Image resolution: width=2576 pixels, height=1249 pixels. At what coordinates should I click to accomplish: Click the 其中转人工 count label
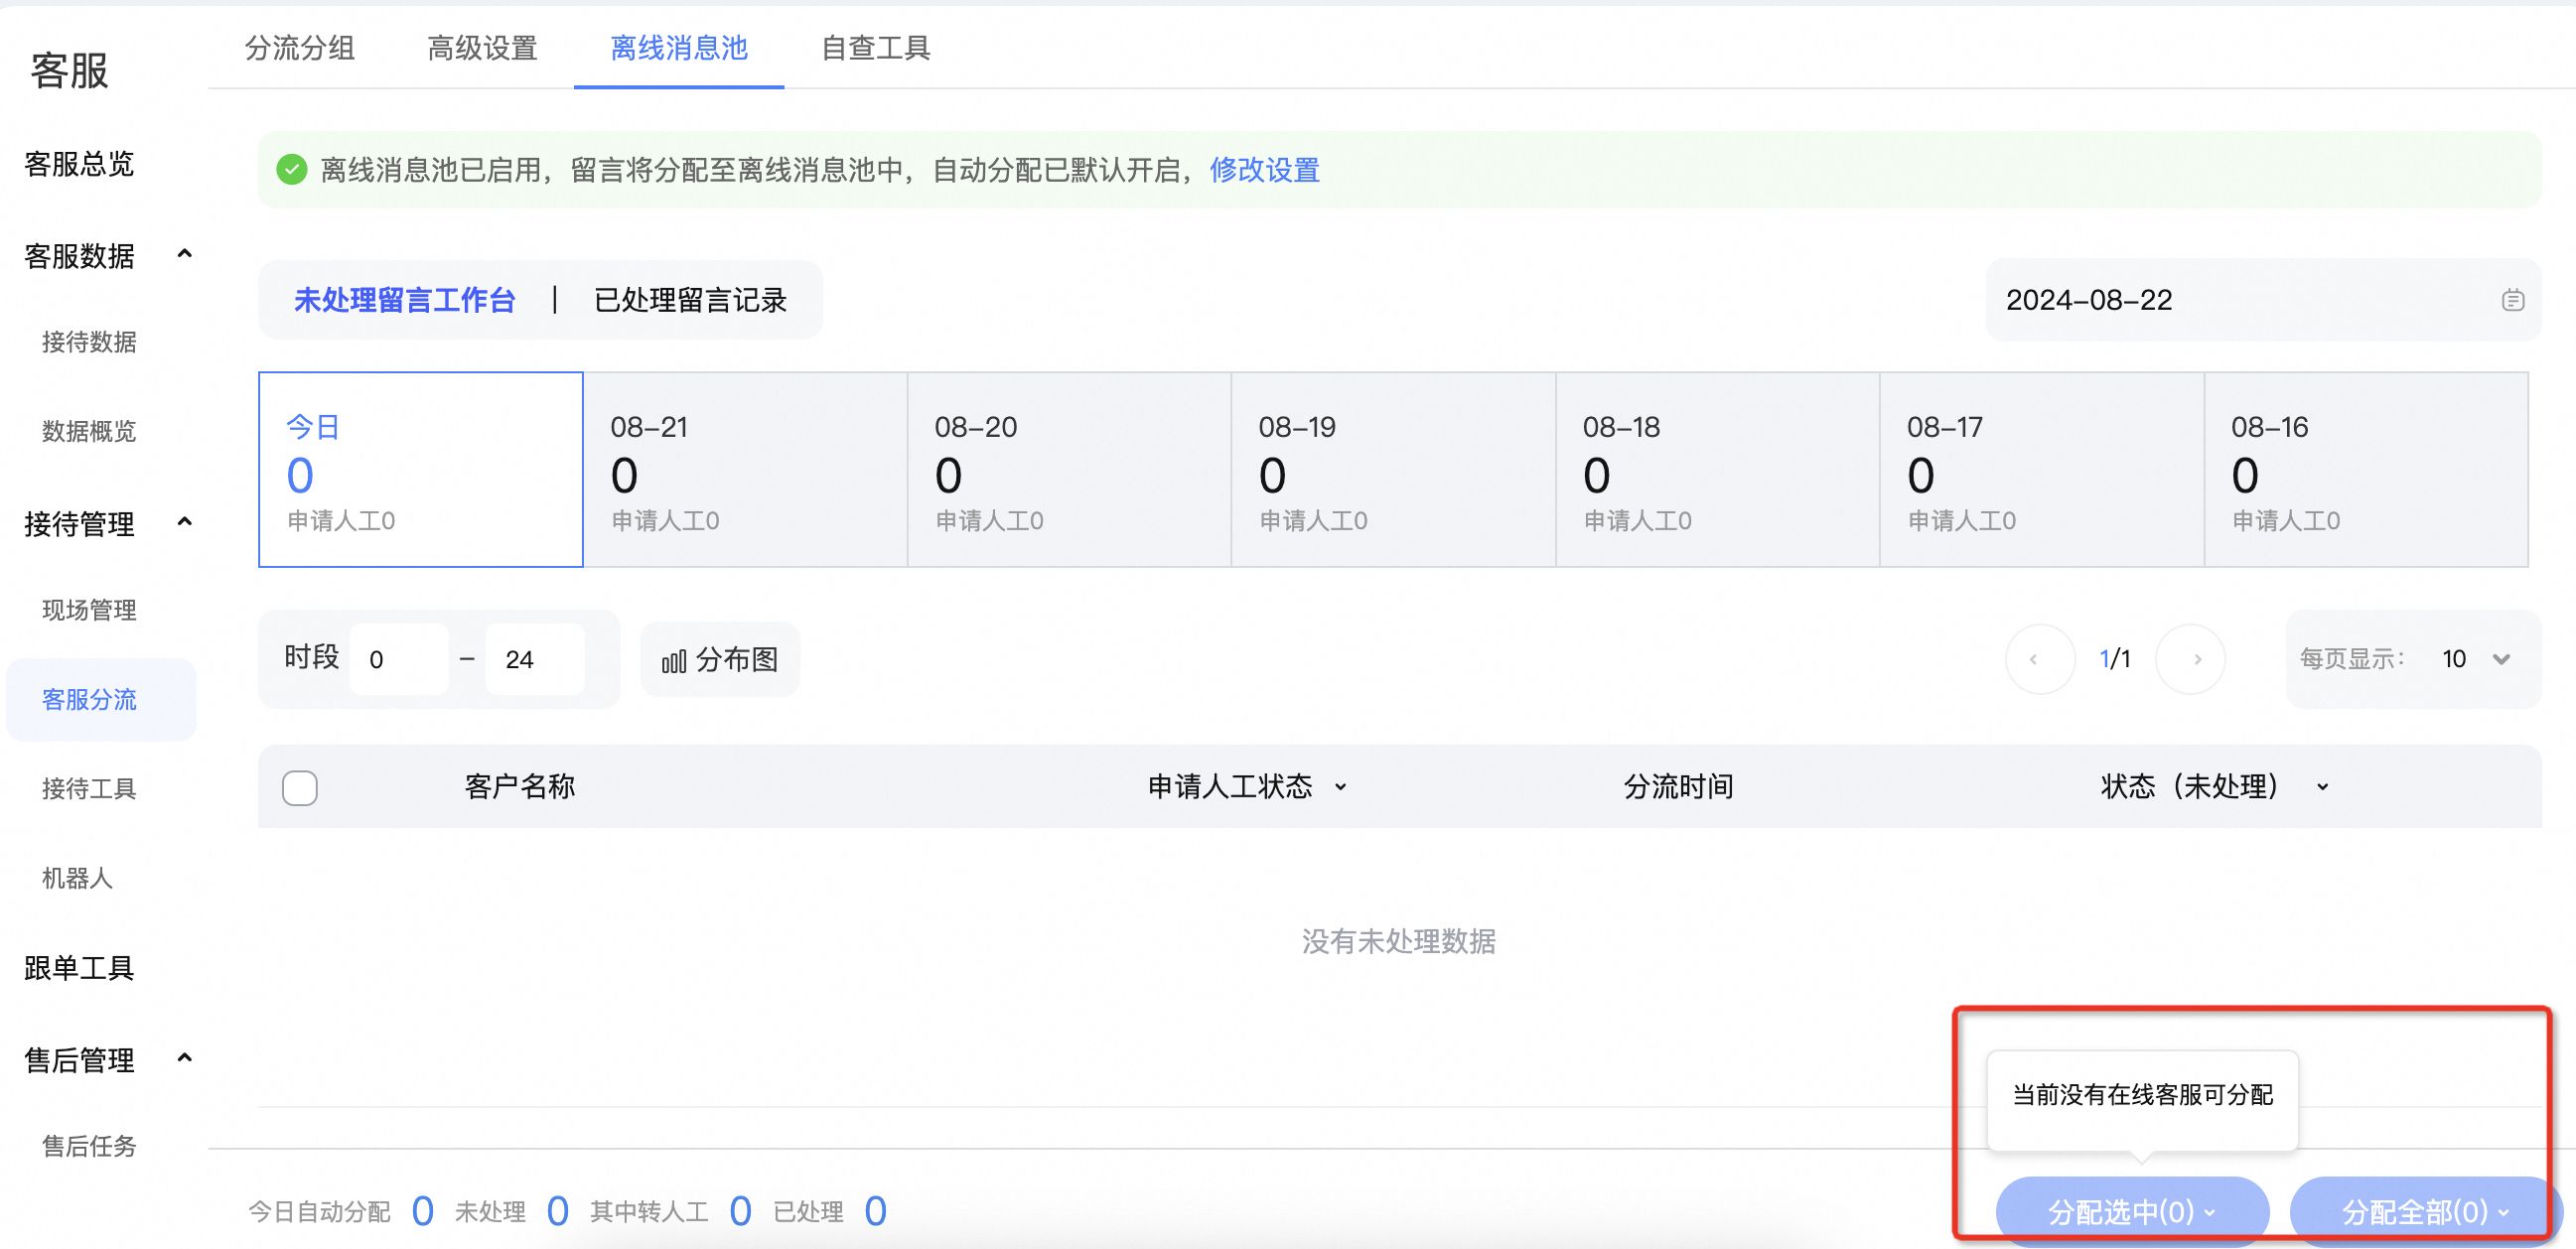tap(649, 1212)
